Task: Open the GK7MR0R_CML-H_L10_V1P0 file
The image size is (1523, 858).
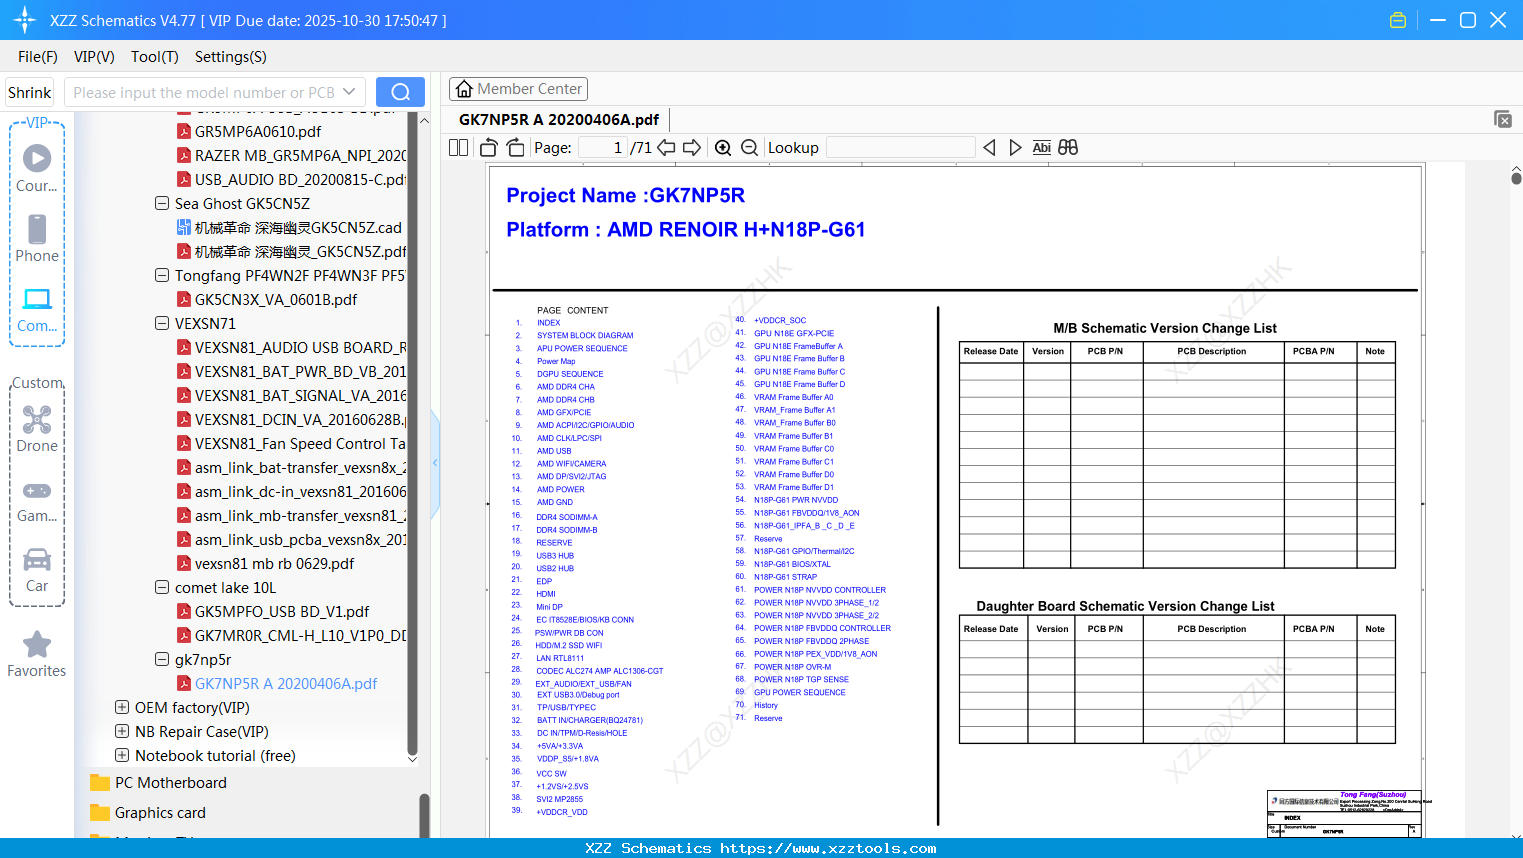Action: [x=300, y=635]
